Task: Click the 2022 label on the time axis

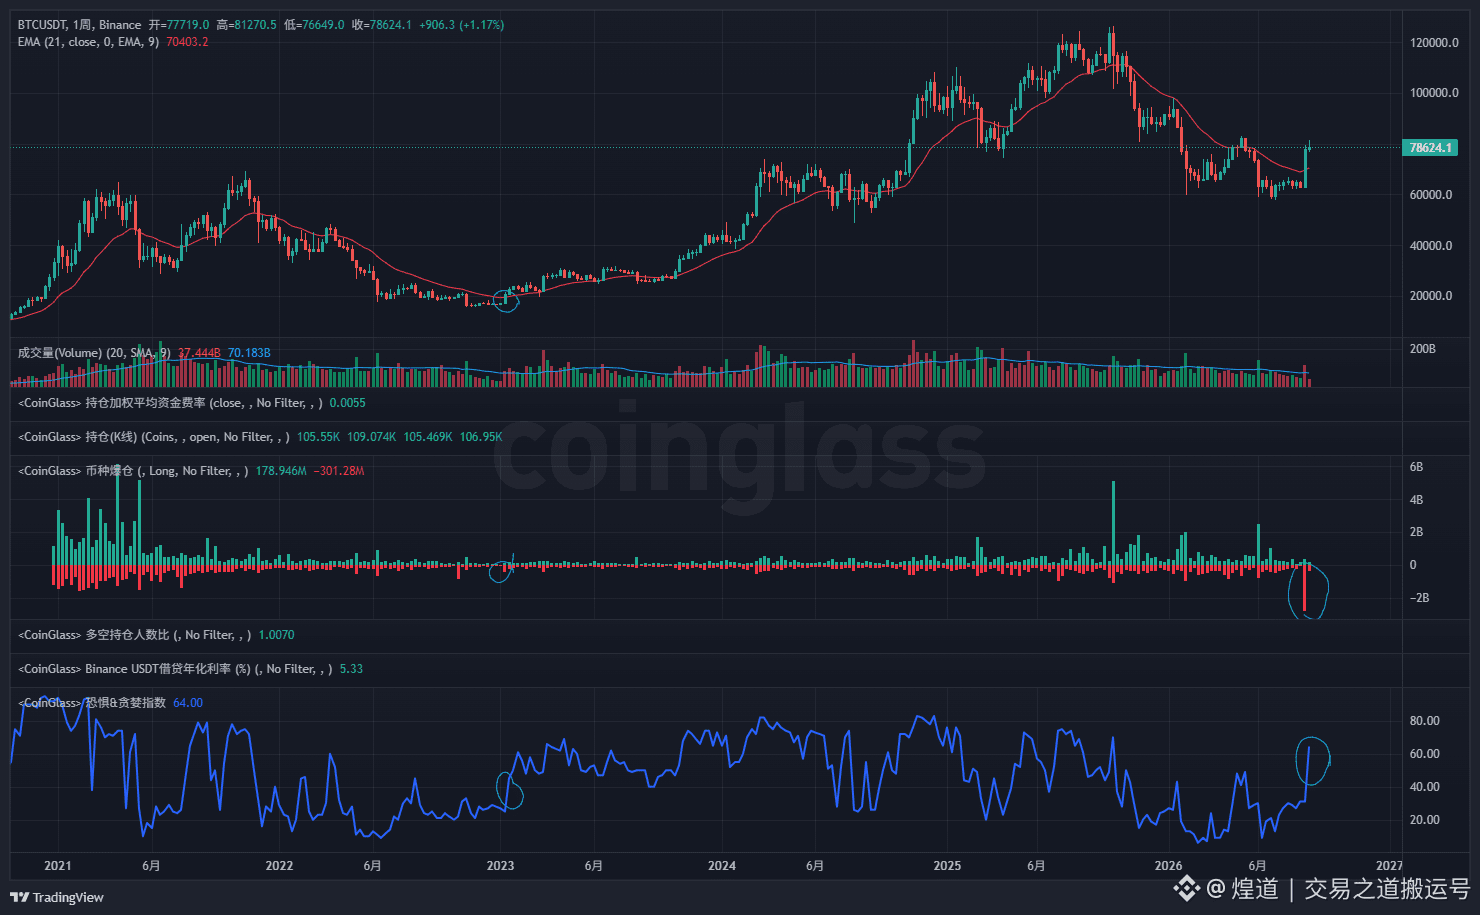Action: (279, 866)
